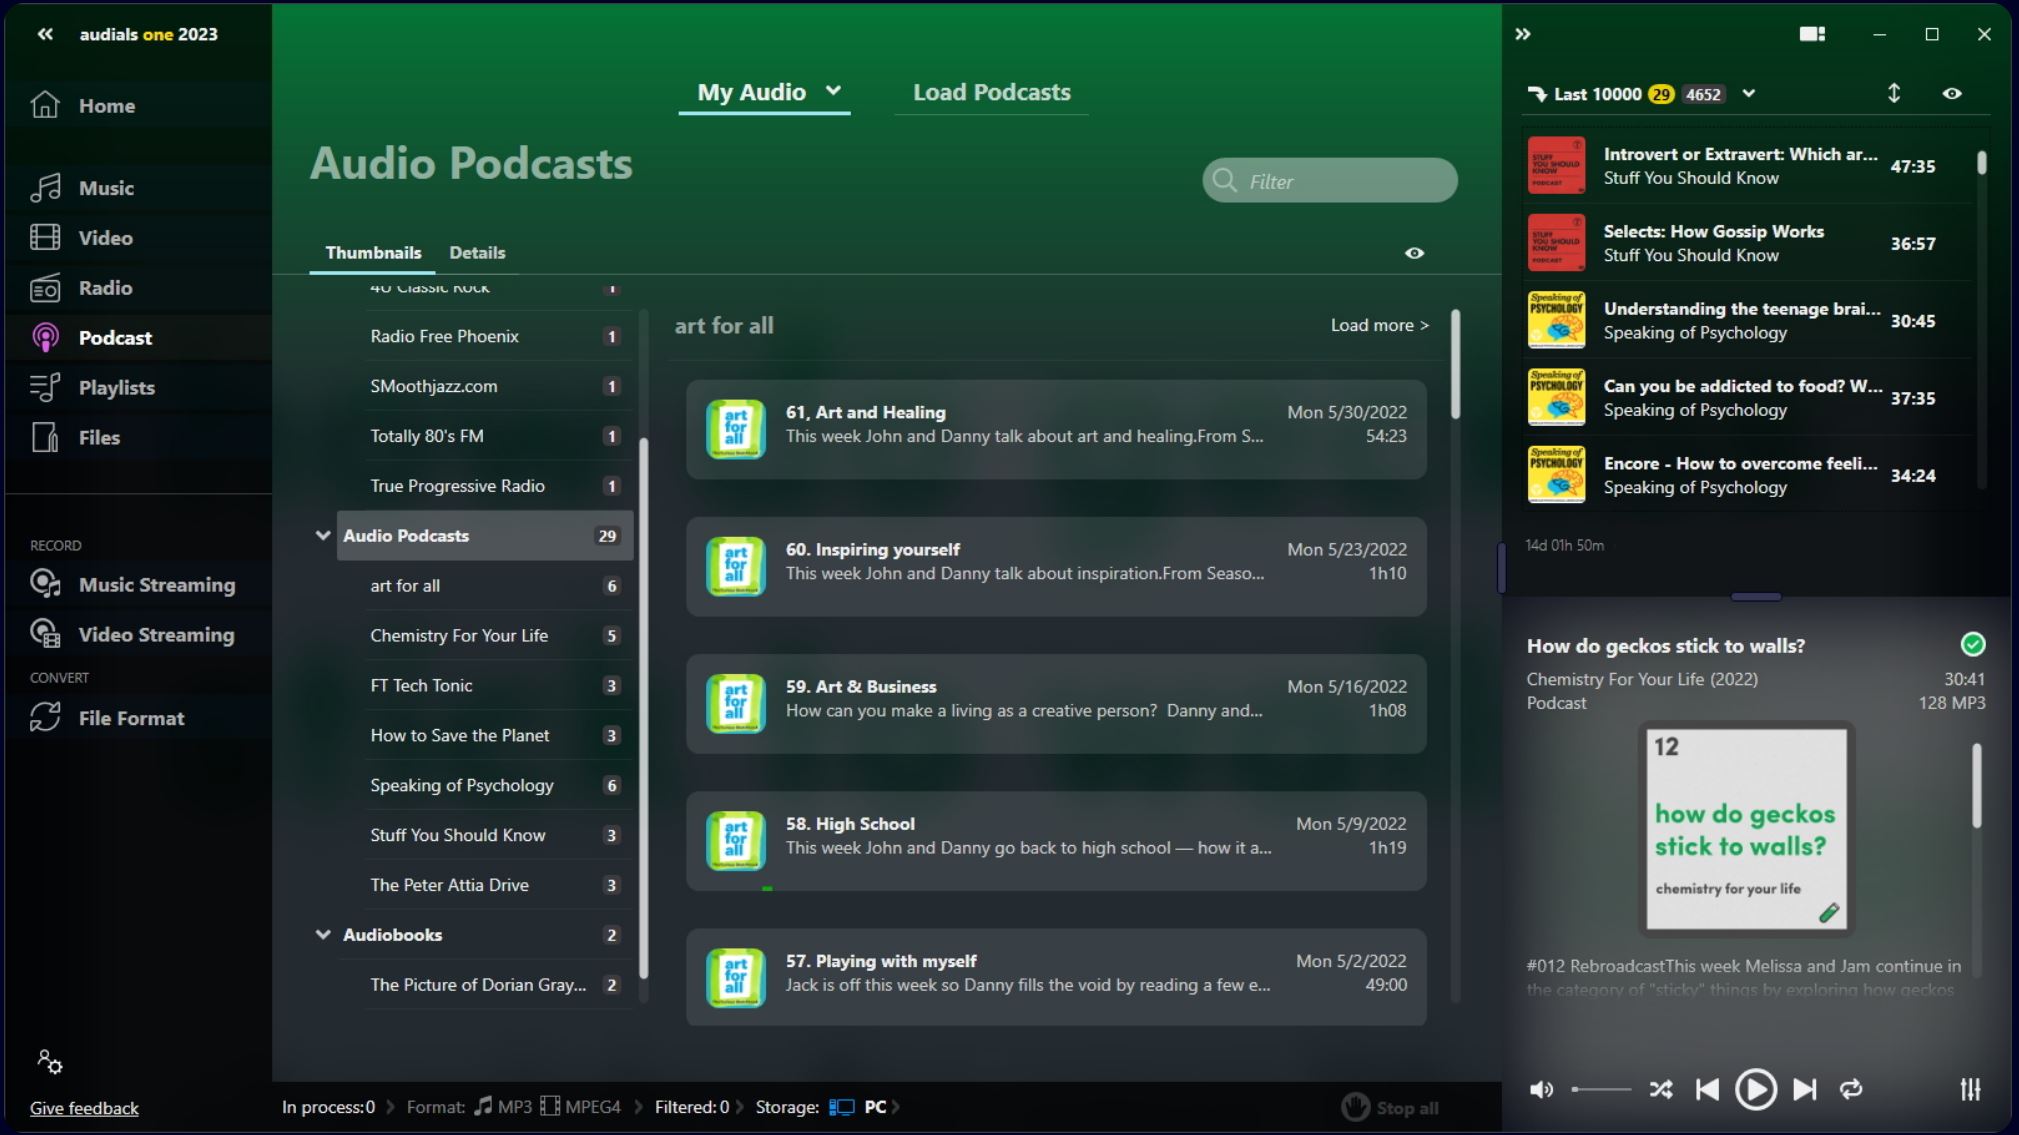Skip to next track
Image resolution: width=2019 pixels, height=1135 pixels.
click(x=1805, y=1090)
